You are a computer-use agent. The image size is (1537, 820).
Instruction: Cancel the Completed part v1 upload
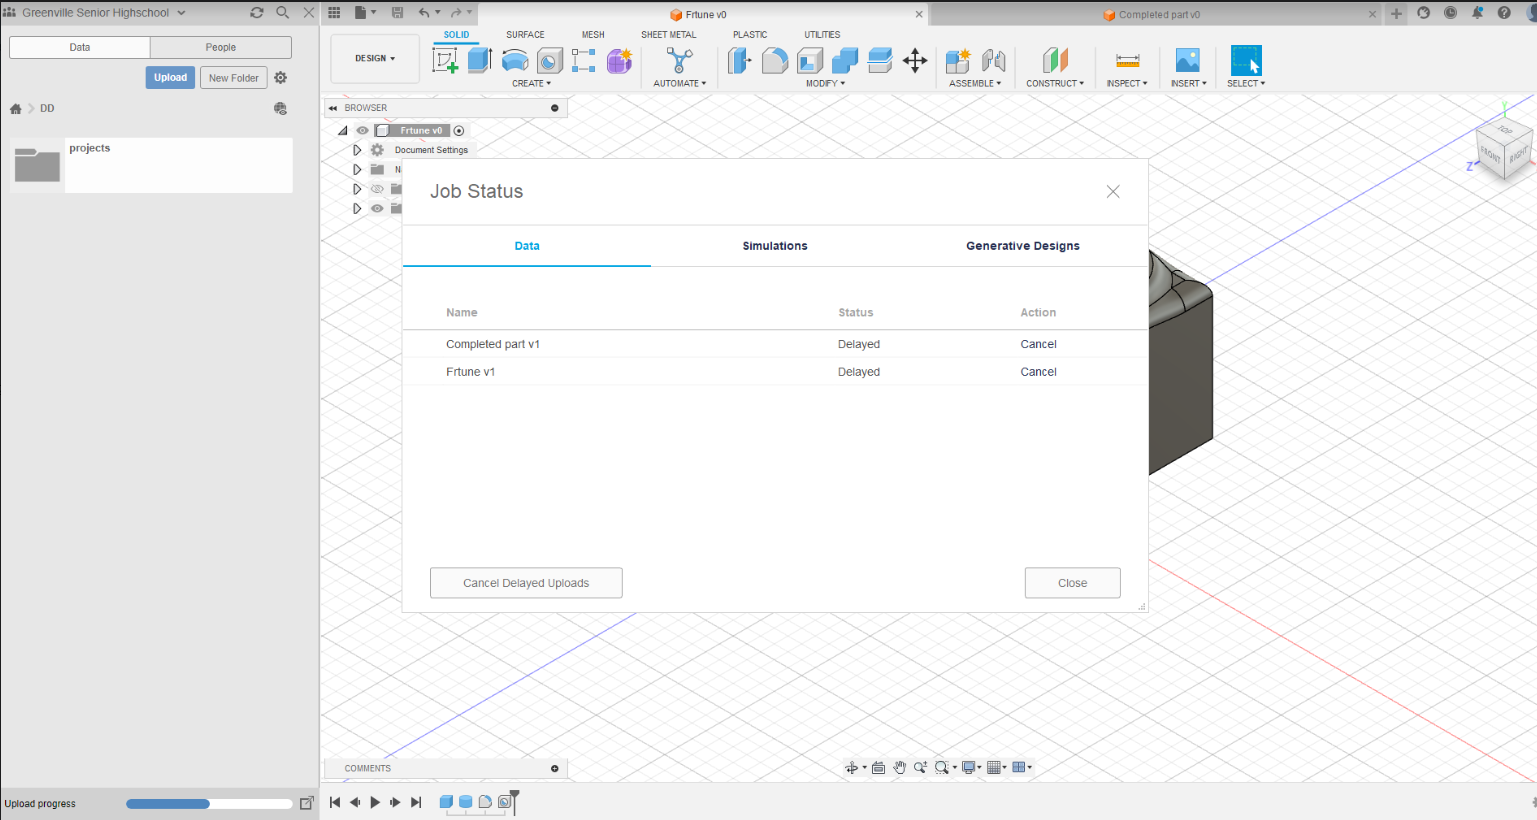click(x=1038, y=343)
